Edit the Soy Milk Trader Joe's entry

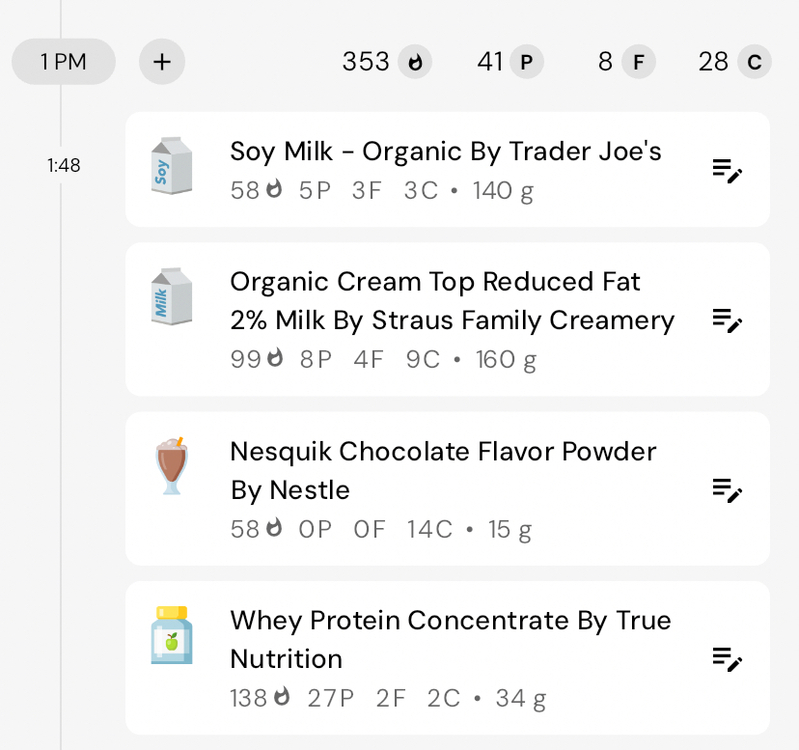click(727, 170)
